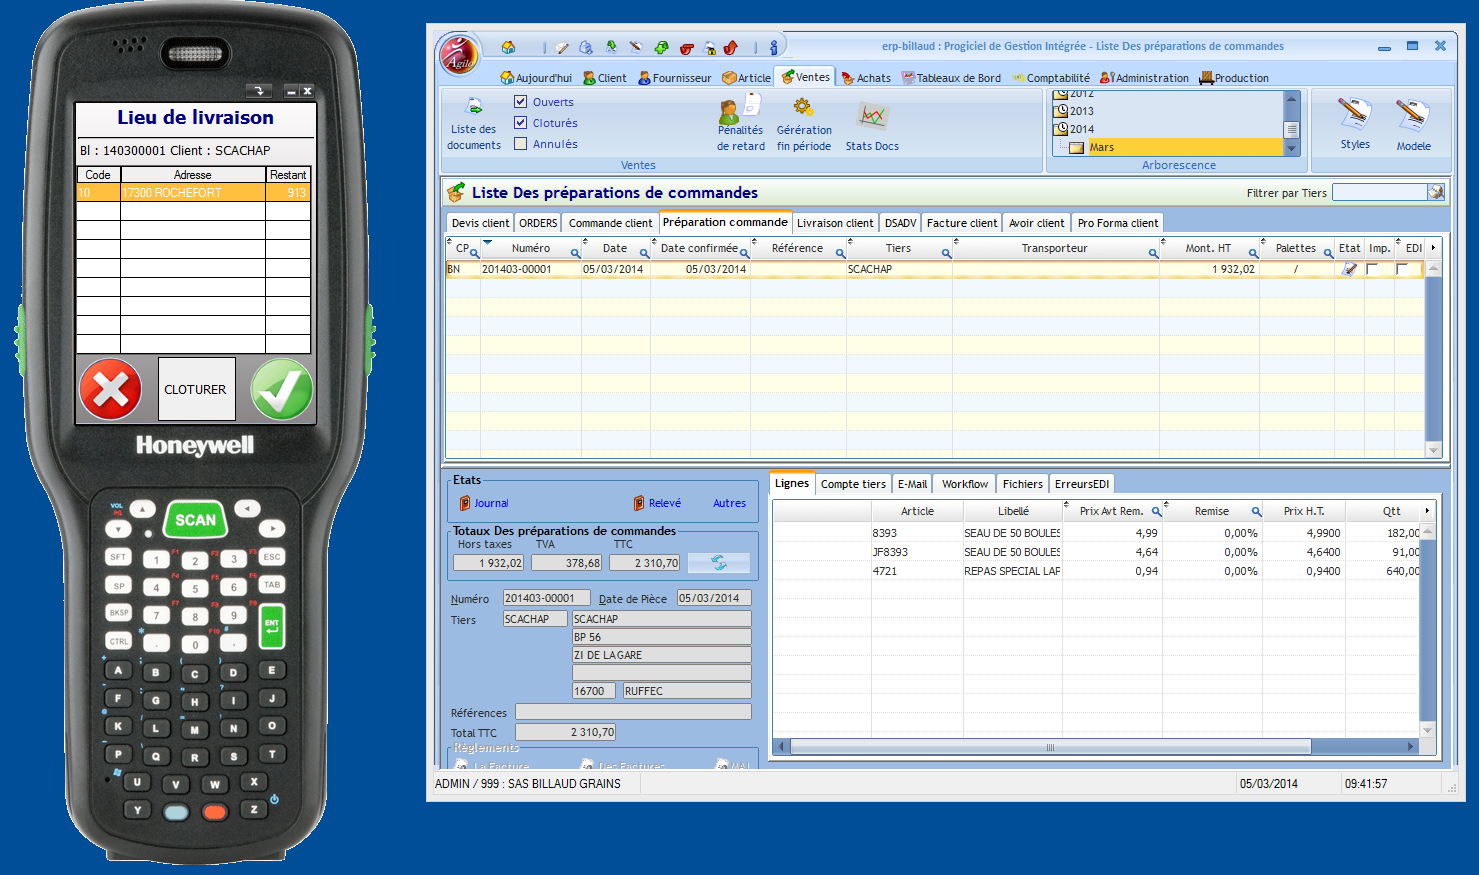Click the Autres link in Etats
Image resolution: width=1479 pixels, height=875 pixels.
click(x=729, y=503)
